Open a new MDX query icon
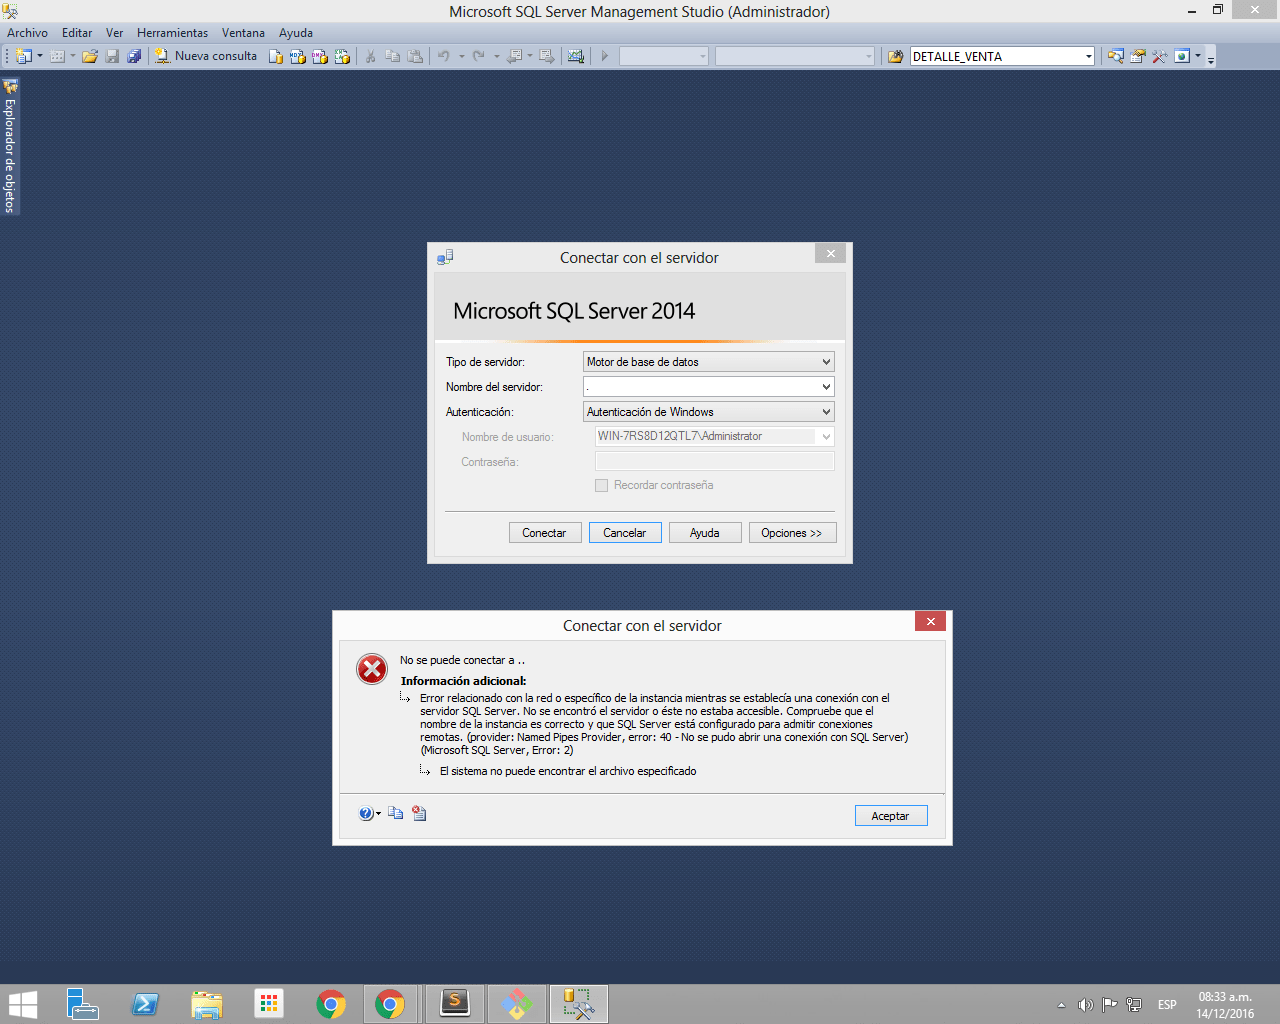The image size is (1280, 1024). tap(298, 56)
